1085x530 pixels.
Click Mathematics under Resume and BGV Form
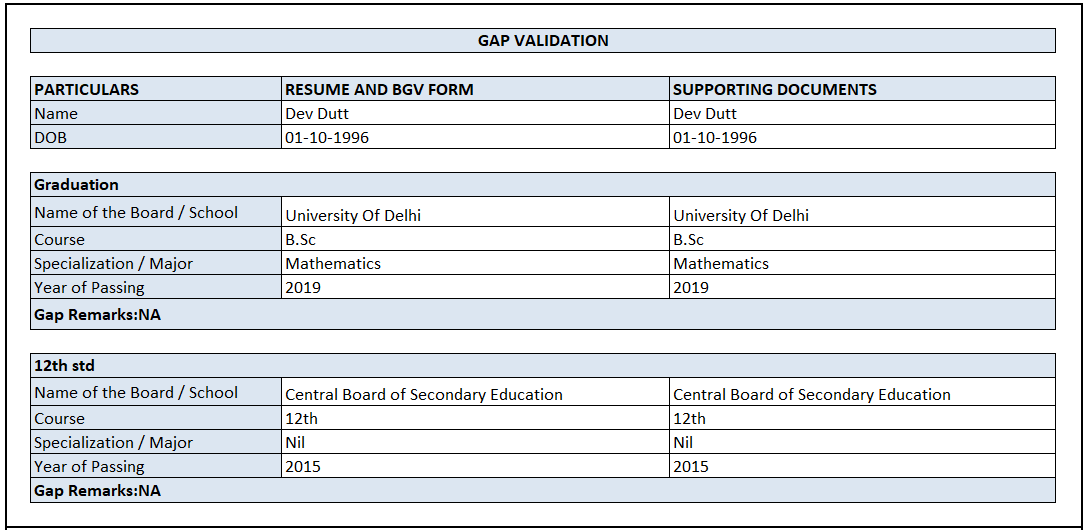tap(333, 264)
